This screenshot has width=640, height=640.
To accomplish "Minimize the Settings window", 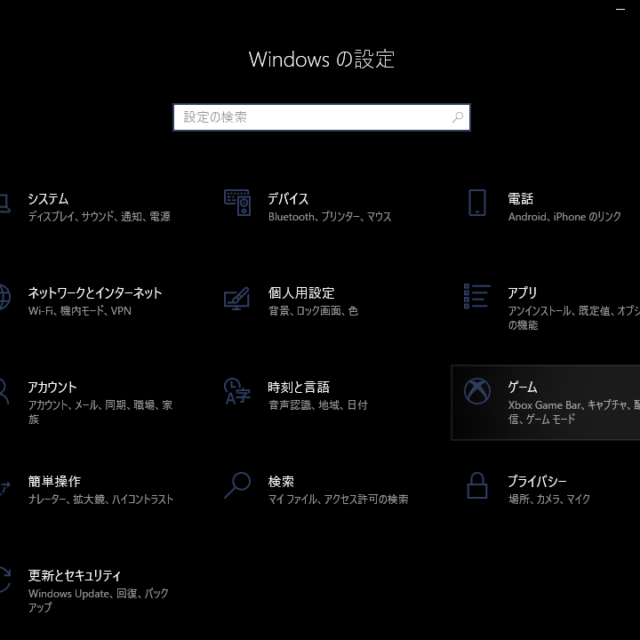I will [620, 9].
